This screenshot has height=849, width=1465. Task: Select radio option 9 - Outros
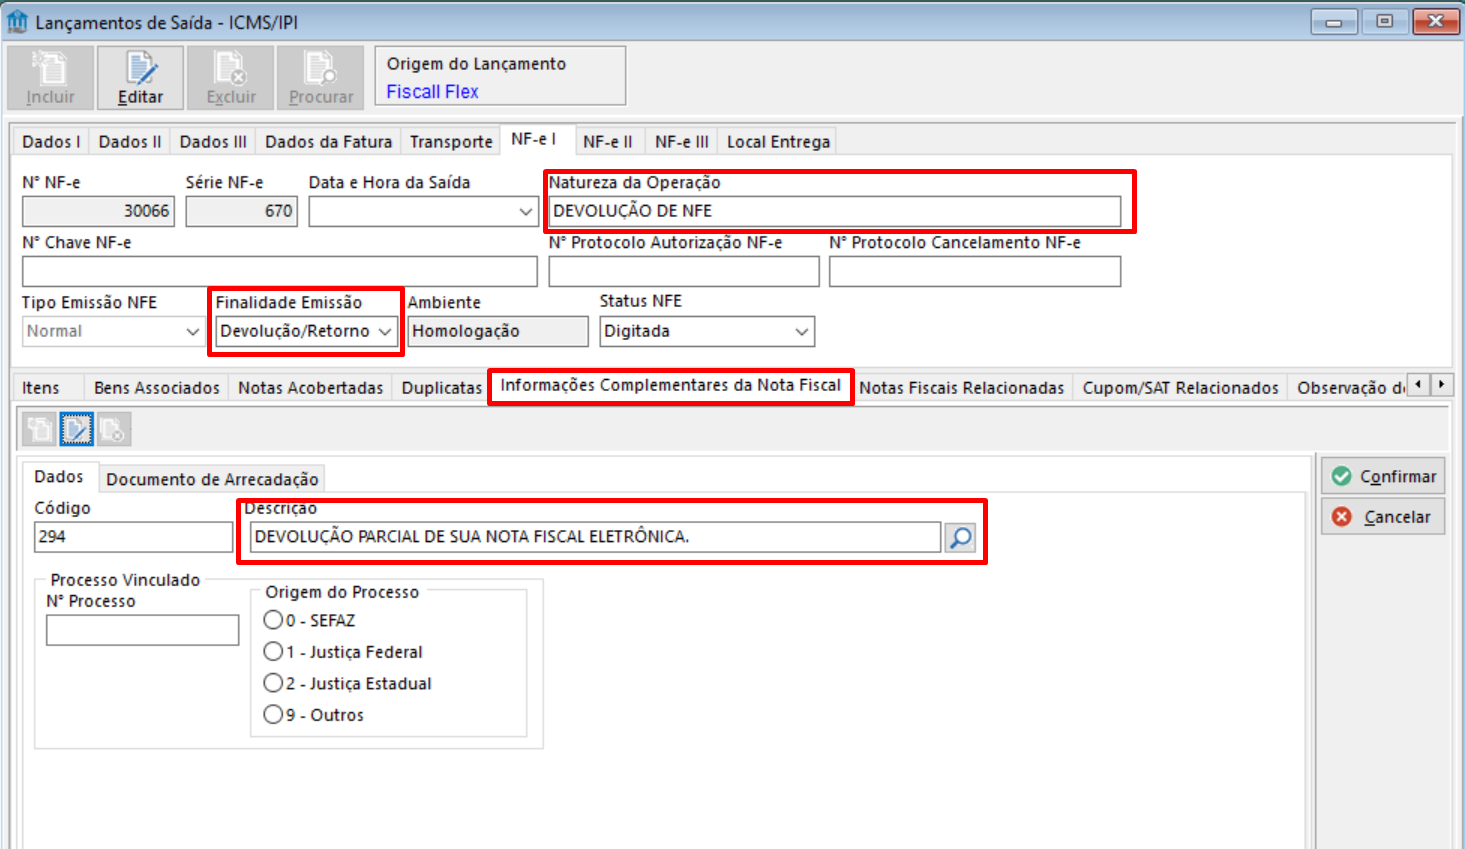pos(273,714)
